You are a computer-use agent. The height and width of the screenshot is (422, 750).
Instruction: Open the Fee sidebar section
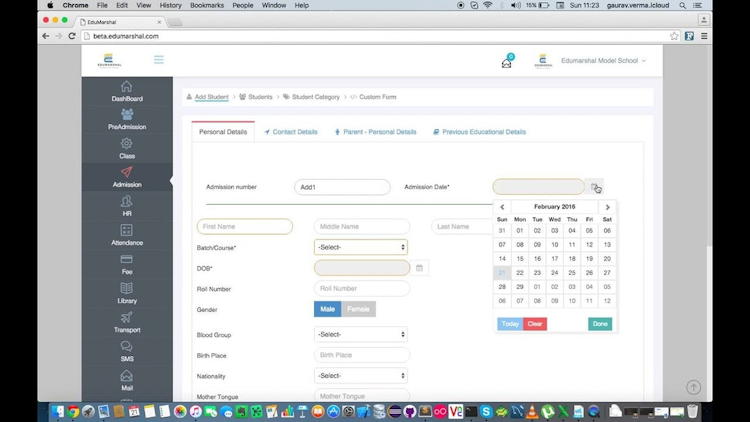(127, 265)
